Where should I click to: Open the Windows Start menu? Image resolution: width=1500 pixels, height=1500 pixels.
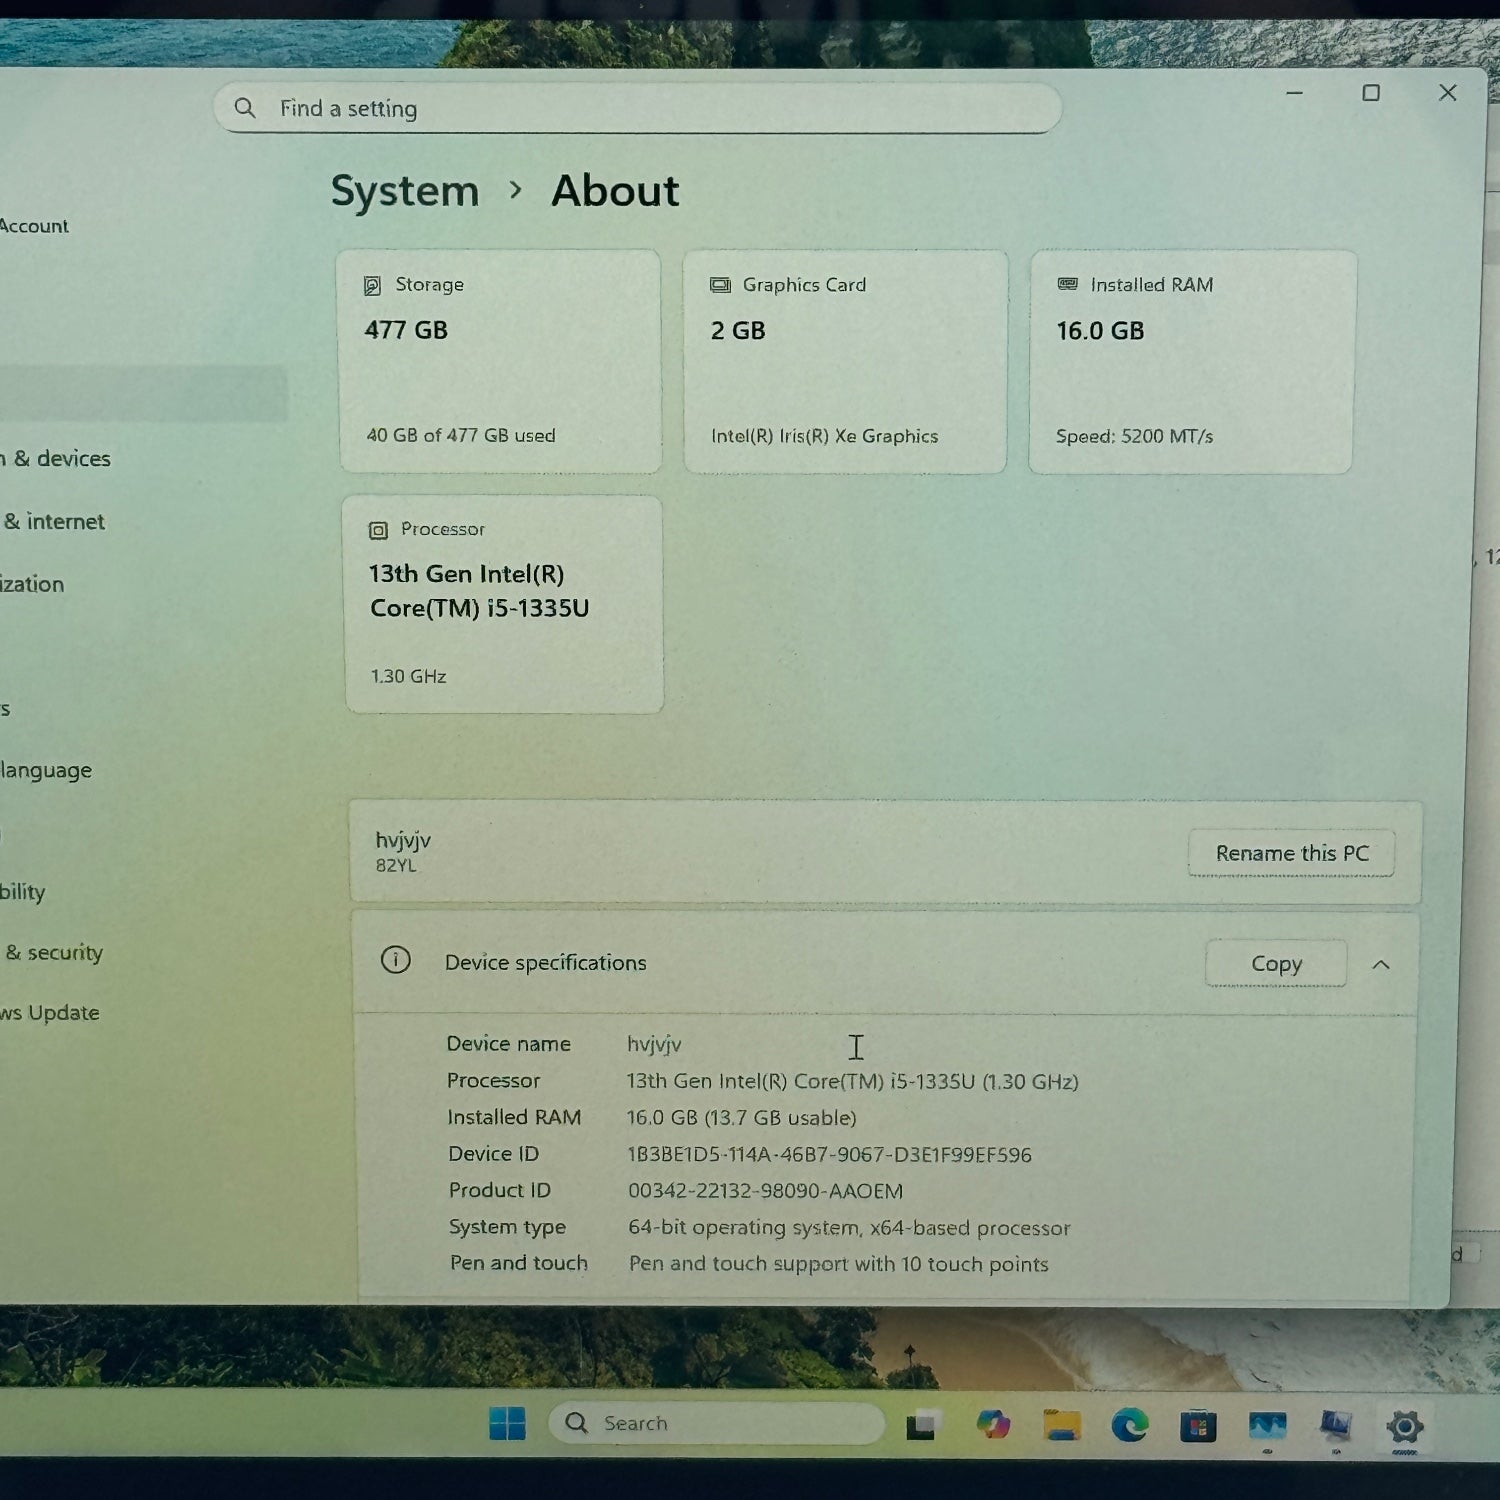pyautogui.click(x=507, y=1423)
